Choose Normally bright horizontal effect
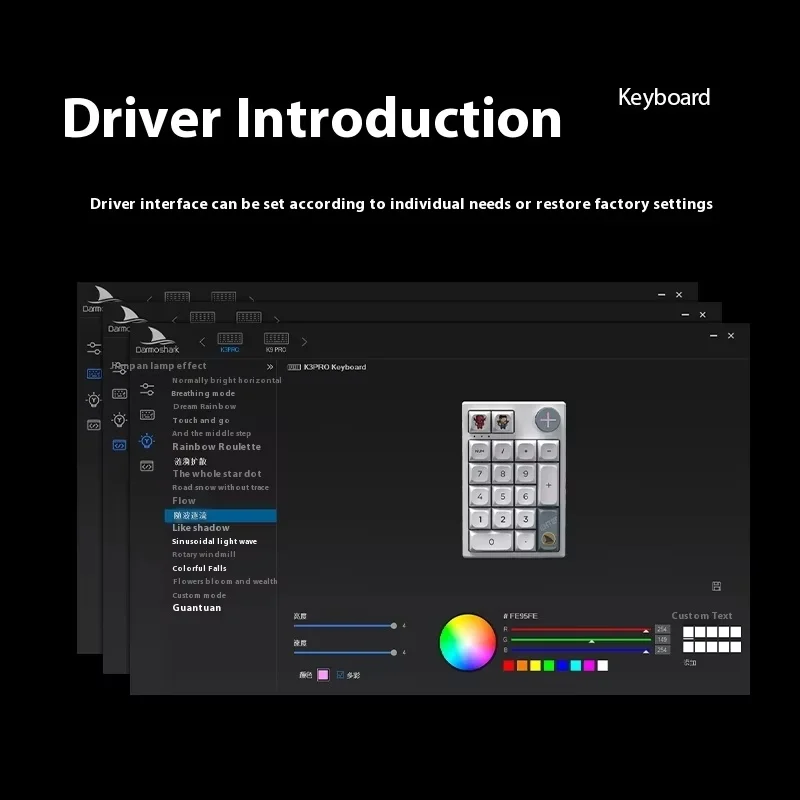The height and width of the screenshot is (800, 800). click(x=227, y=380)
